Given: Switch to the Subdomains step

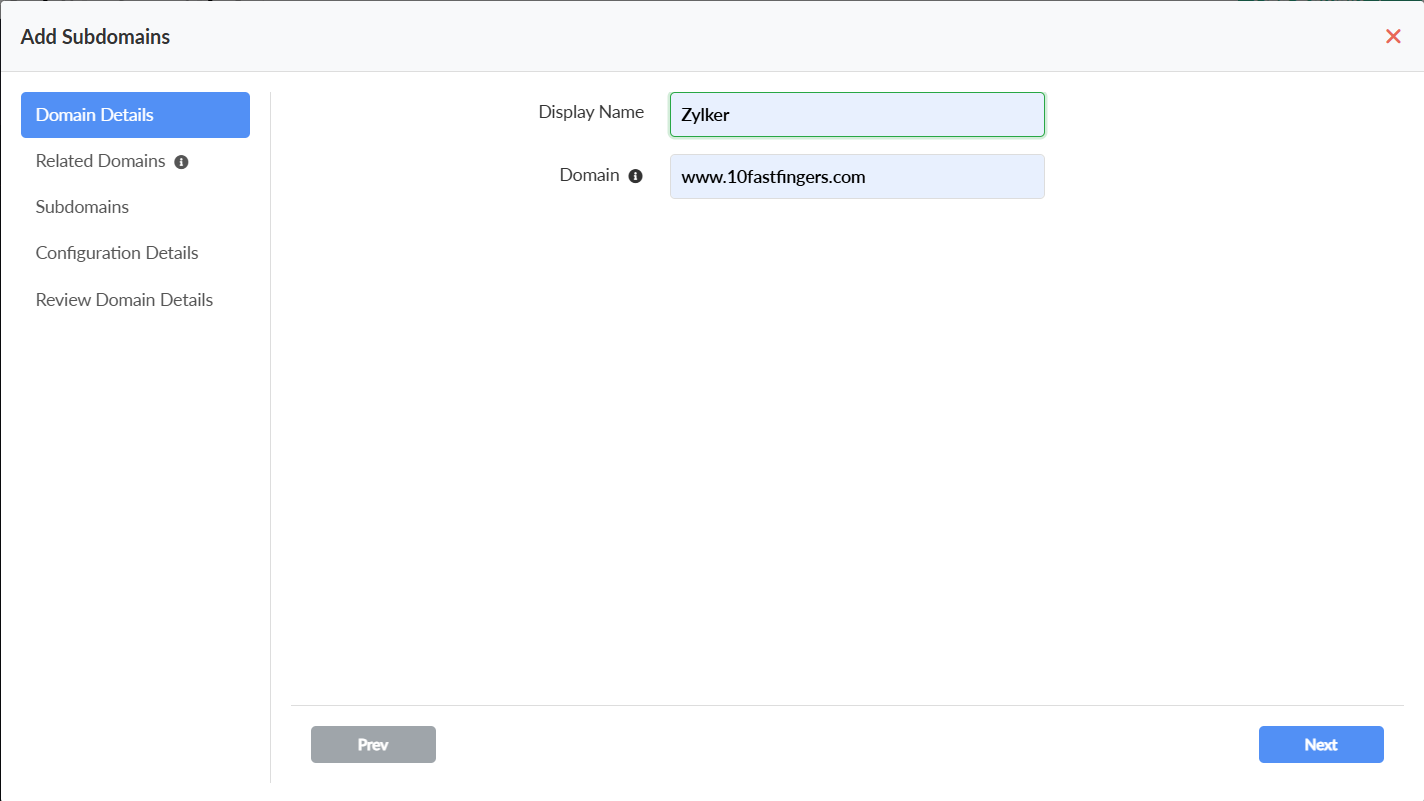Looking at the screenshot, I should [82, 207].
